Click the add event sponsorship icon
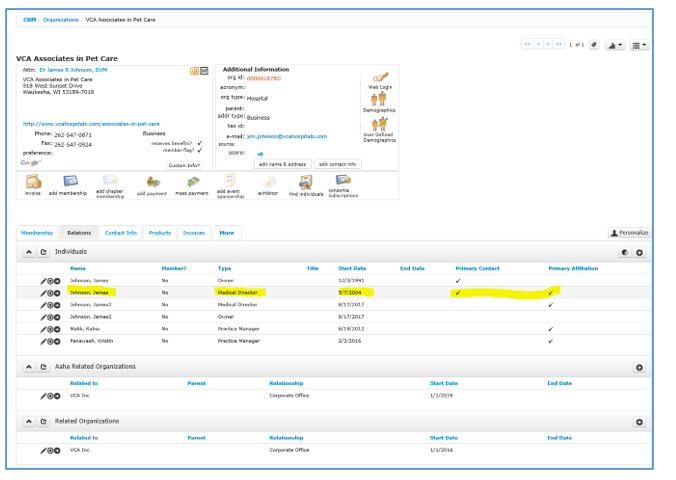676x480 pixels. click(230, 181)
